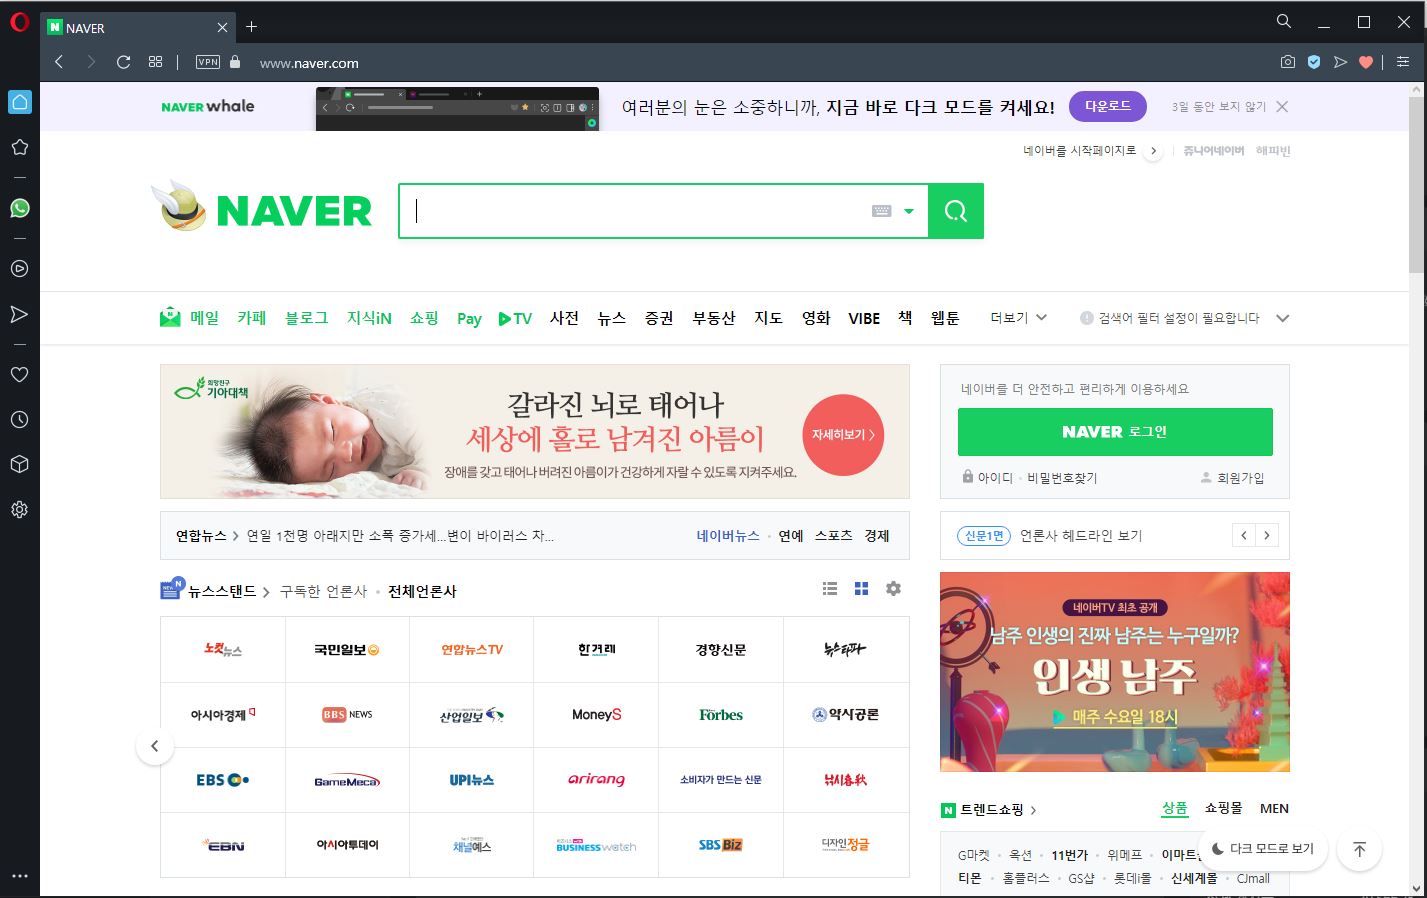Open Speed Dial grid icon
This screenshot has width=1427, height=898.
click(155, 62)
